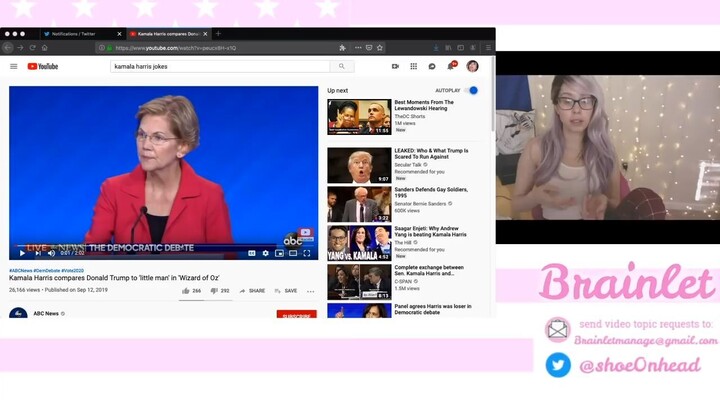720x405 pixels.
Task: Switch to the Notifications / Twitter tab
Action: pyautogui.click(x=73, y=34)
